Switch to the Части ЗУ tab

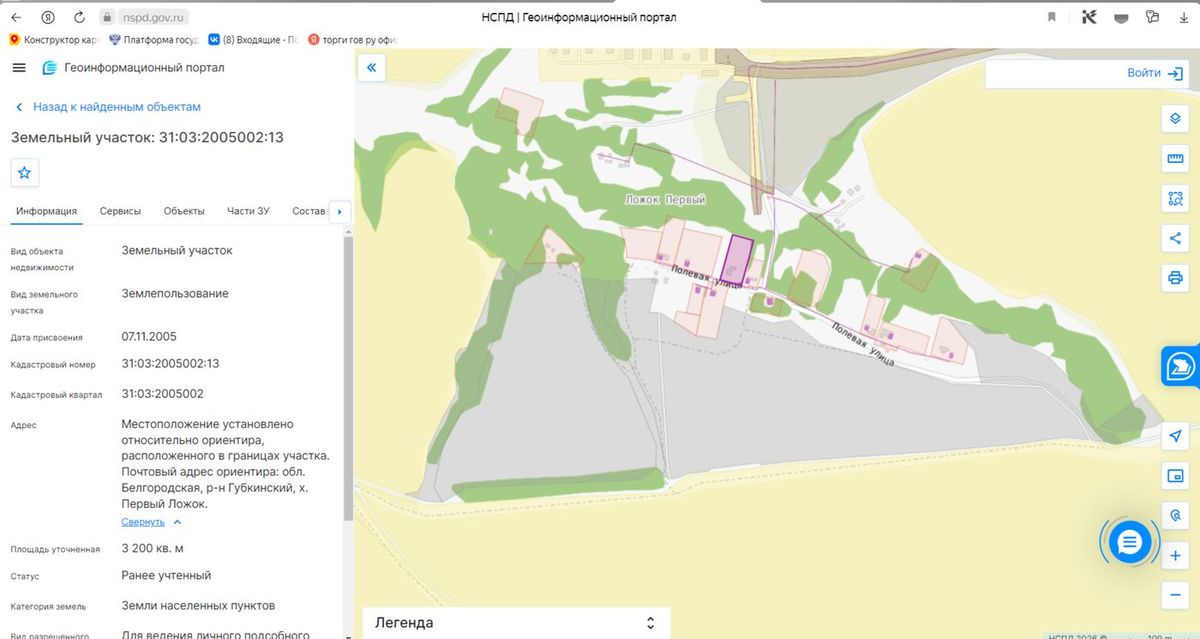248,211
